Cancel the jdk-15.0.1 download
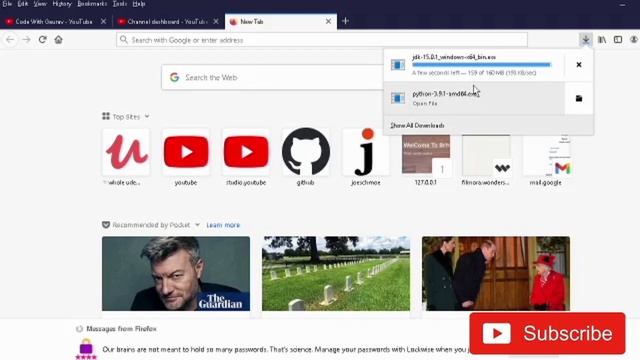The width and height of the screenshot is (640, 360). point(579,64)
